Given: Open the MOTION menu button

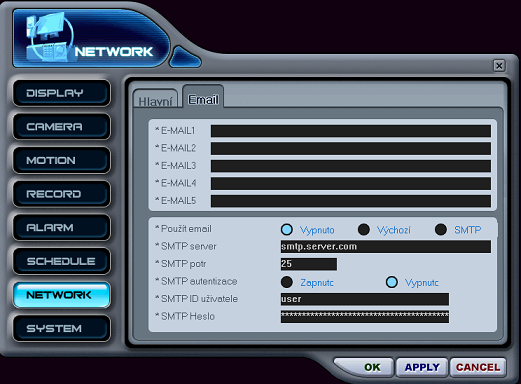Looking at the screenshot, I should (x=62, y=160).
